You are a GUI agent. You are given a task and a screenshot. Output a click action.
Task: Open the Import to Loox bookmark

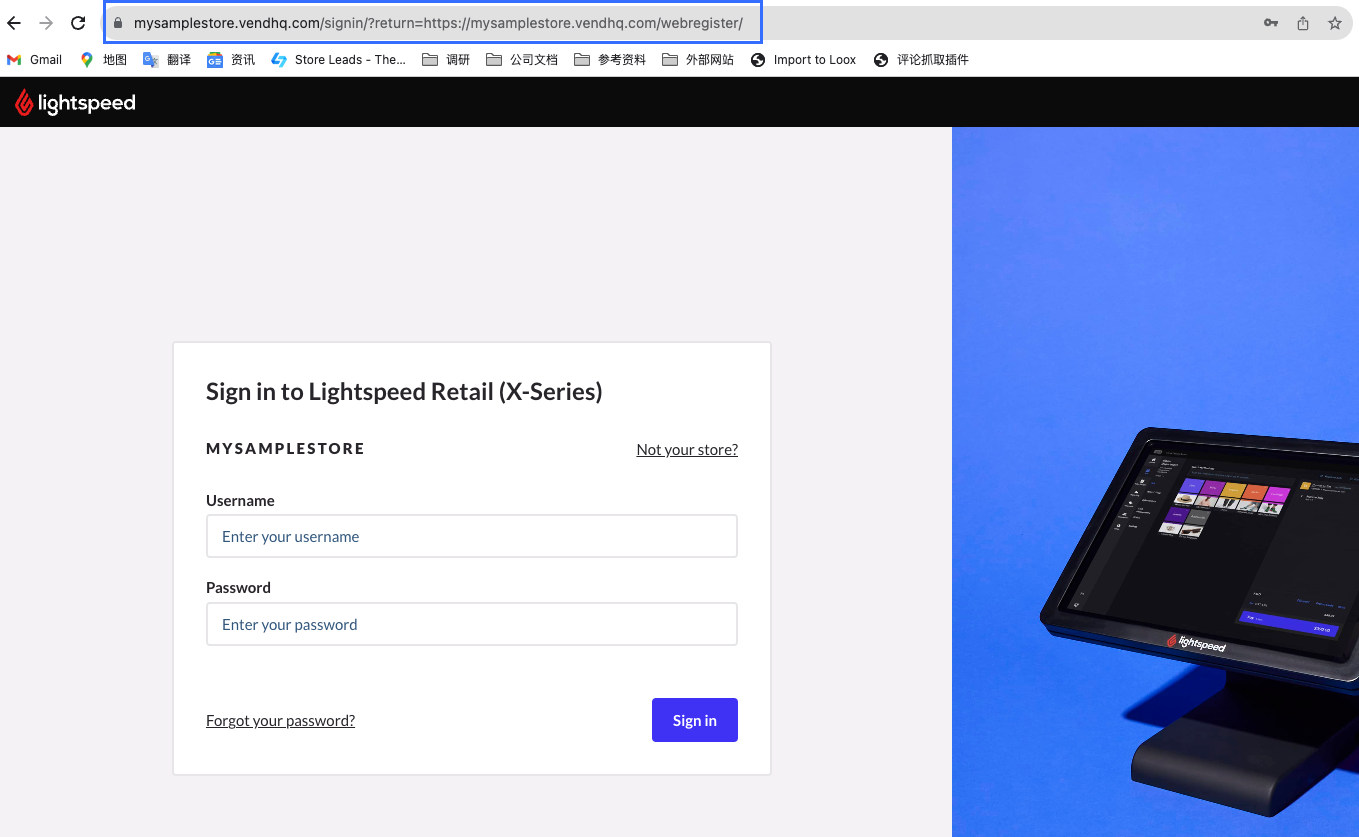click(803, 60)
